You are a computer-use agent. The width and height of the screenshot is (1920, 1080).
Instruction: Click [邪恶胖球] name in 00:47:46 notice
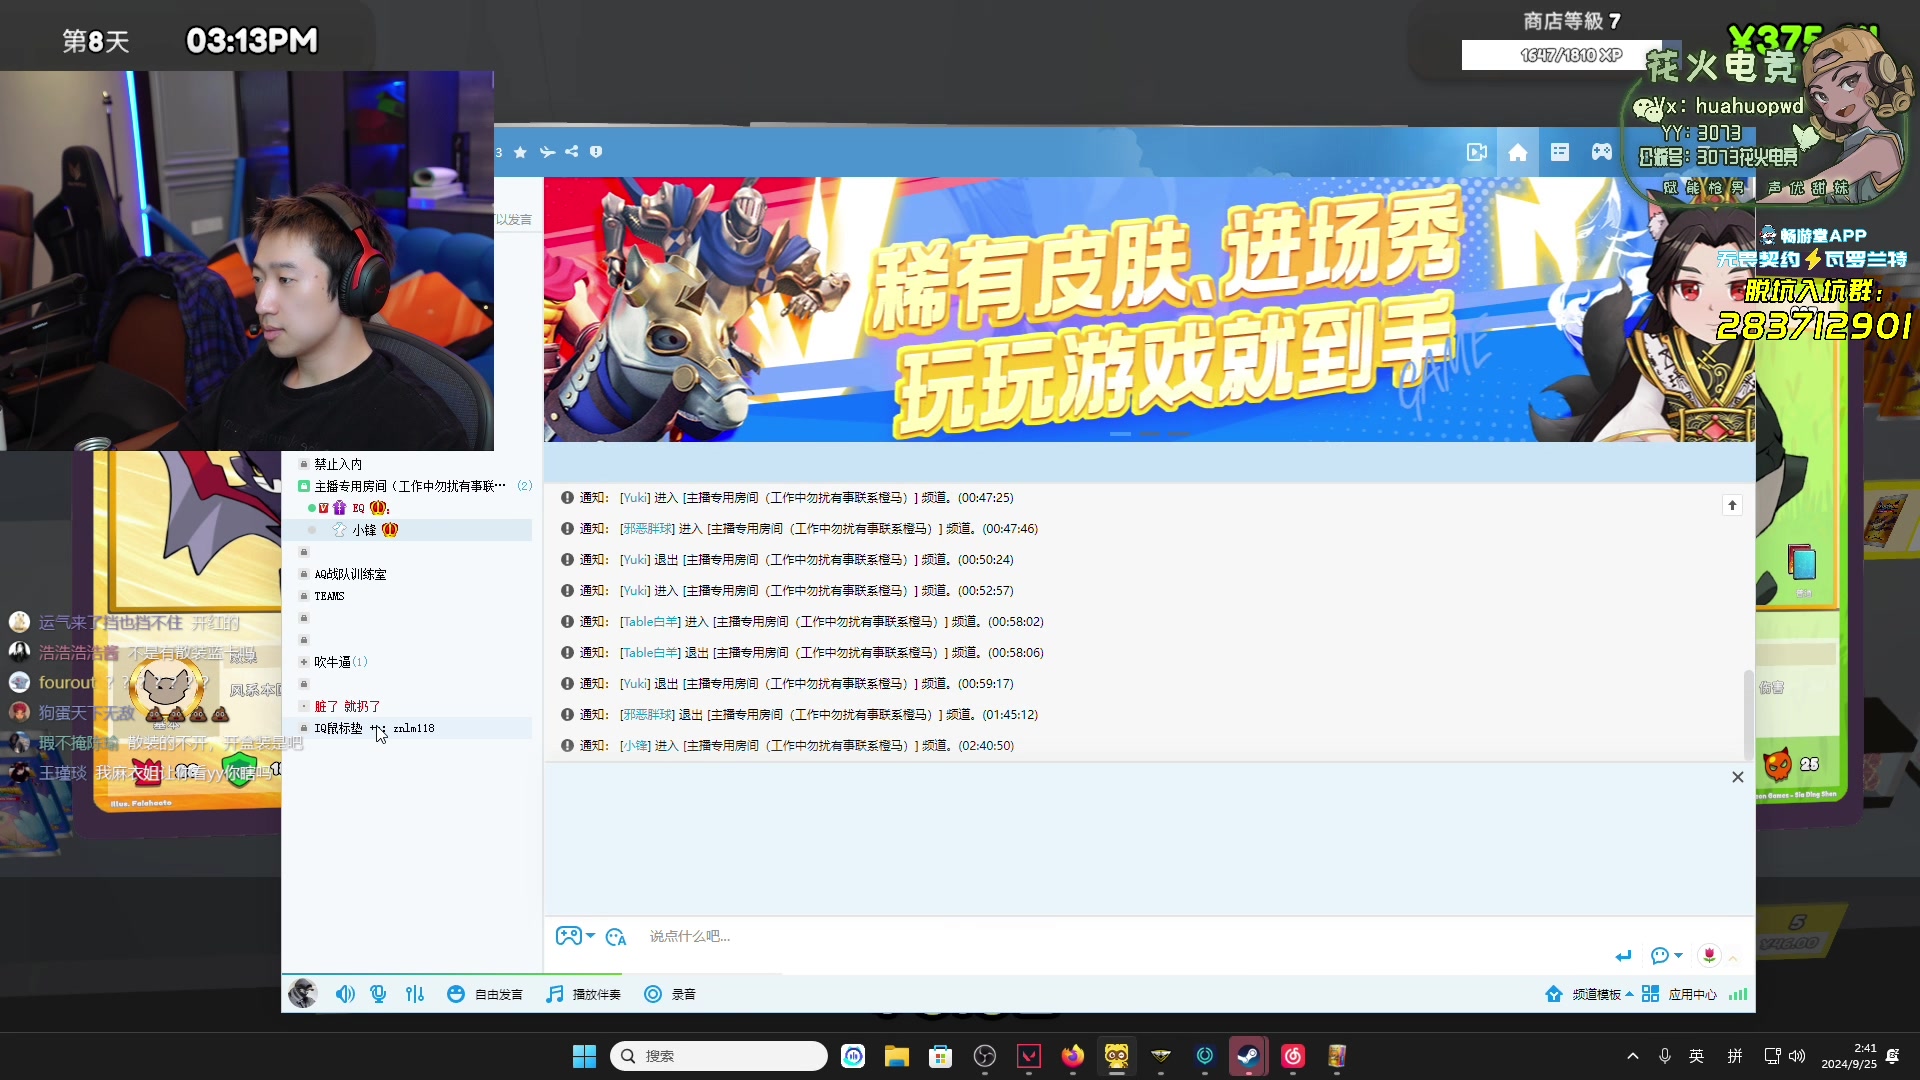[647, 529]
